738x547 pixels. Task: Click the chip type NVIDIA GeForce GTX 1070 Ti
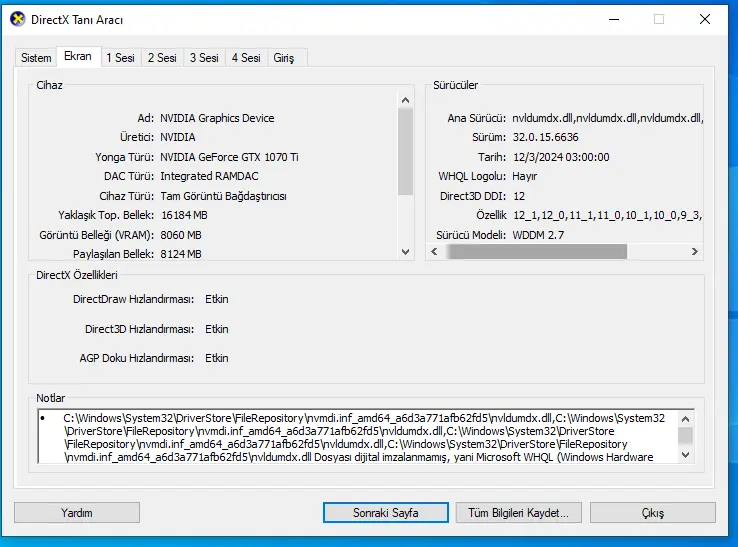click(229, 157)
